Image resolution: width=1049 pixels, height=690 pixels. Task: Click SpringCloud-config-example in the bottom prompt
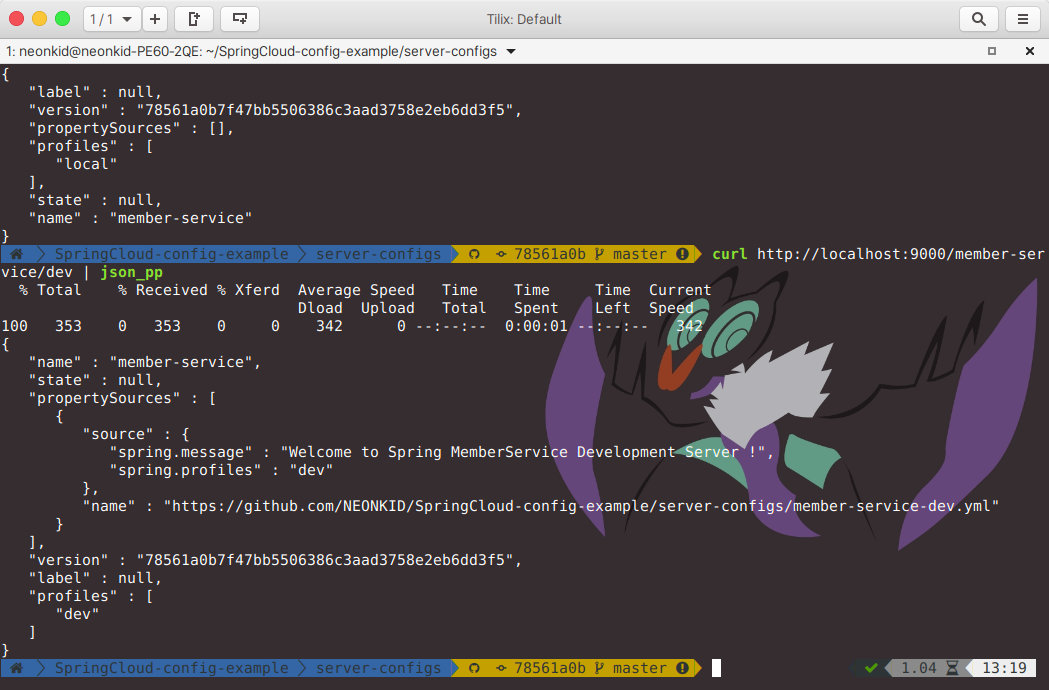(171, 668)
